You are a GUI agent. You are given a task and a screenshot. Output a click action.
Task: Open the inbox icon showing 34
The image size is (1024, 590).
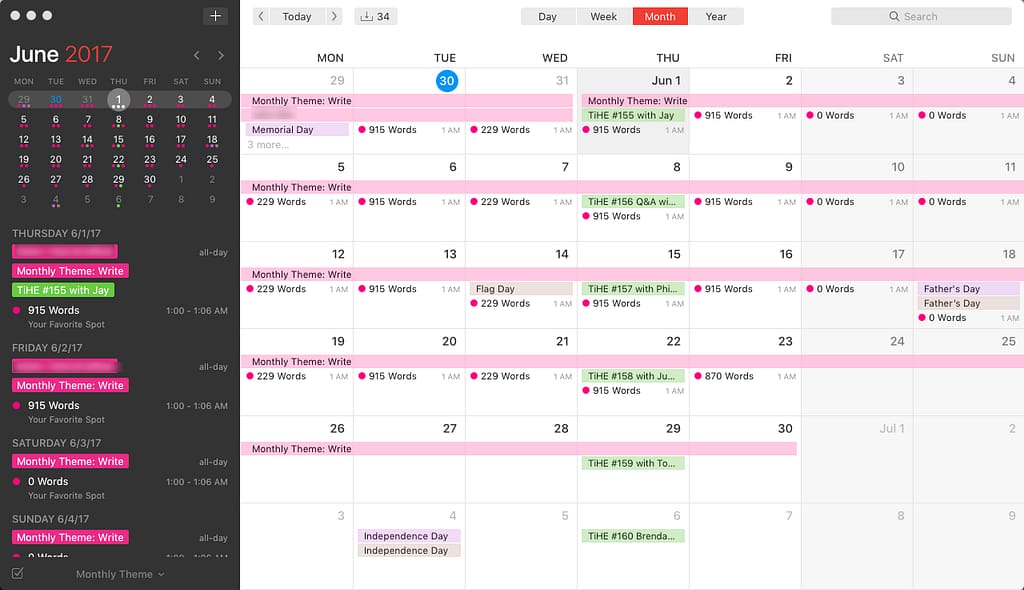375,16
